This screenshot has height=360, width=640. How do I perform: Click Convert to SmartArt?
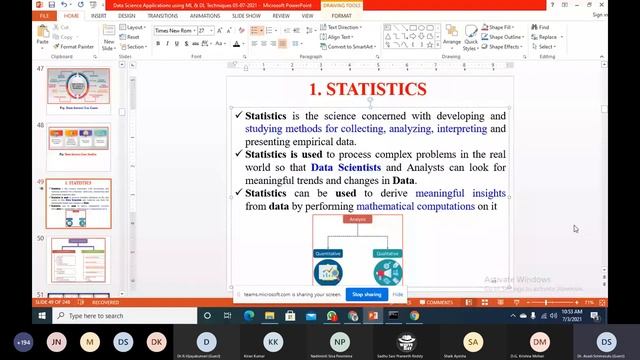click(348, 47)
